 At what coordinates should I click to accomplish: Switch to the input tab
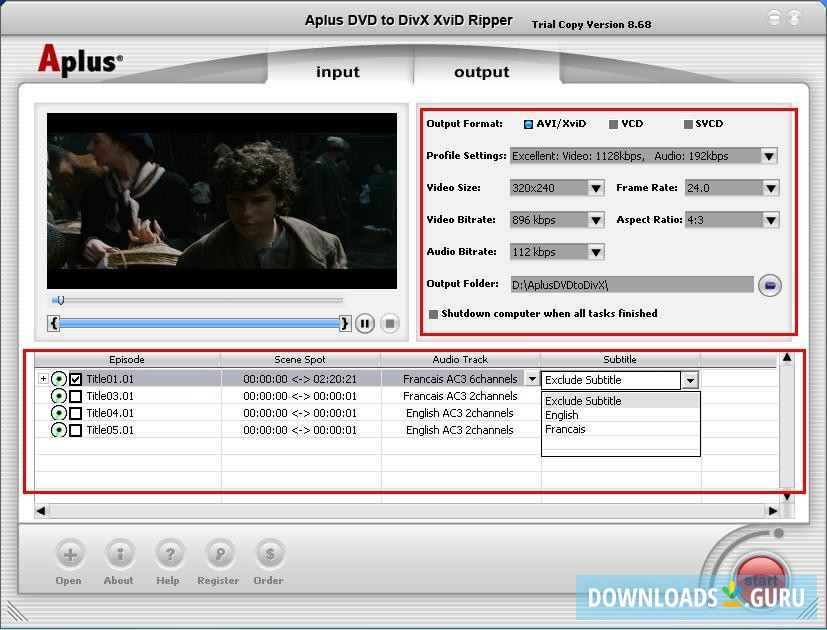click(x=336, y=71)
